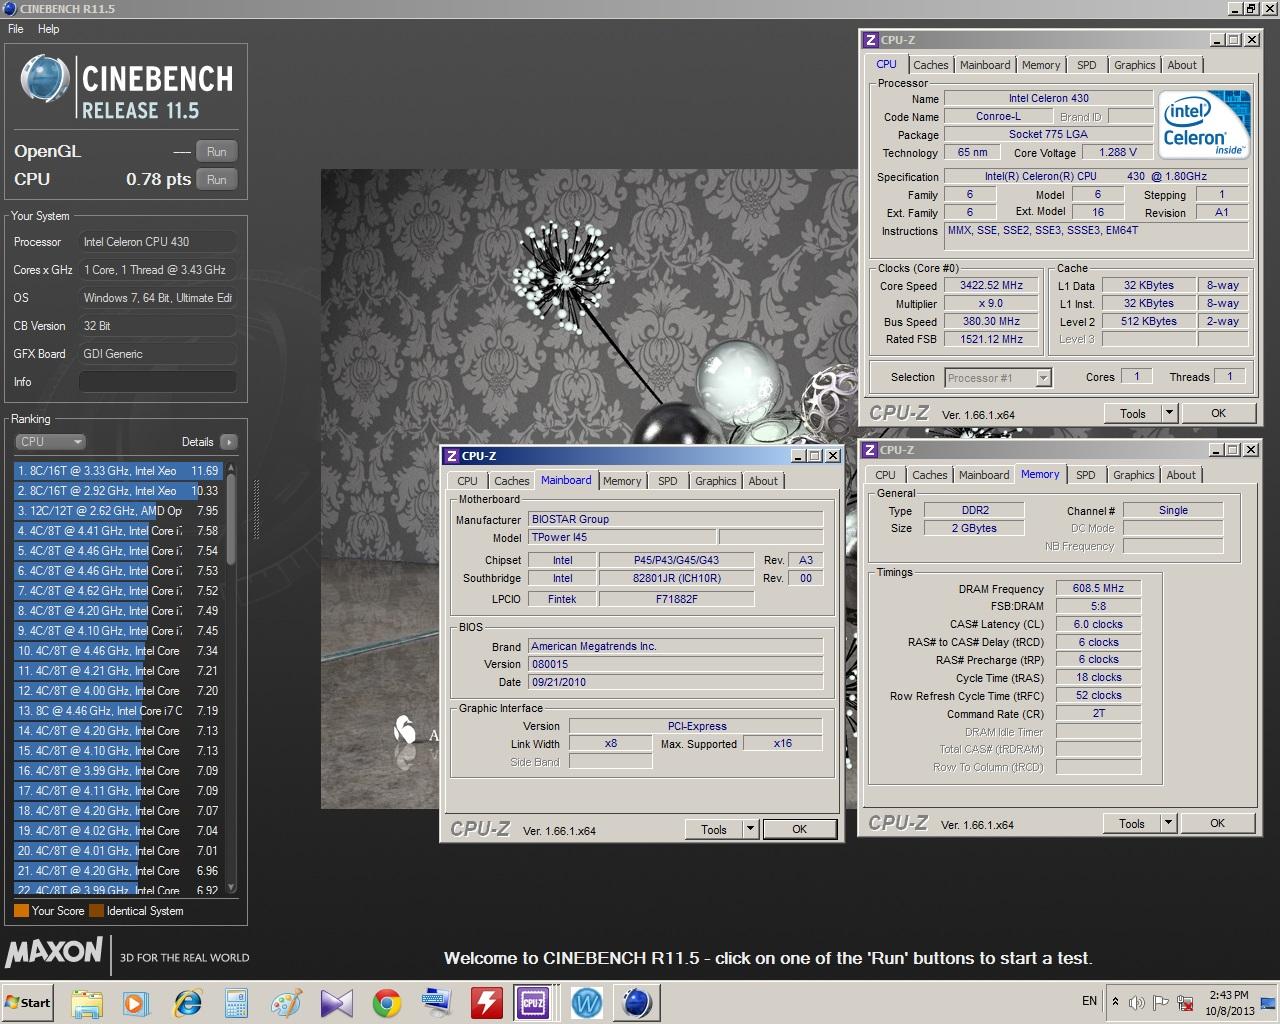This screenshot has width=1280, height=1024.
Task: Open Graphics tab in Mainboard CPU-Z window
Action: 716,481
